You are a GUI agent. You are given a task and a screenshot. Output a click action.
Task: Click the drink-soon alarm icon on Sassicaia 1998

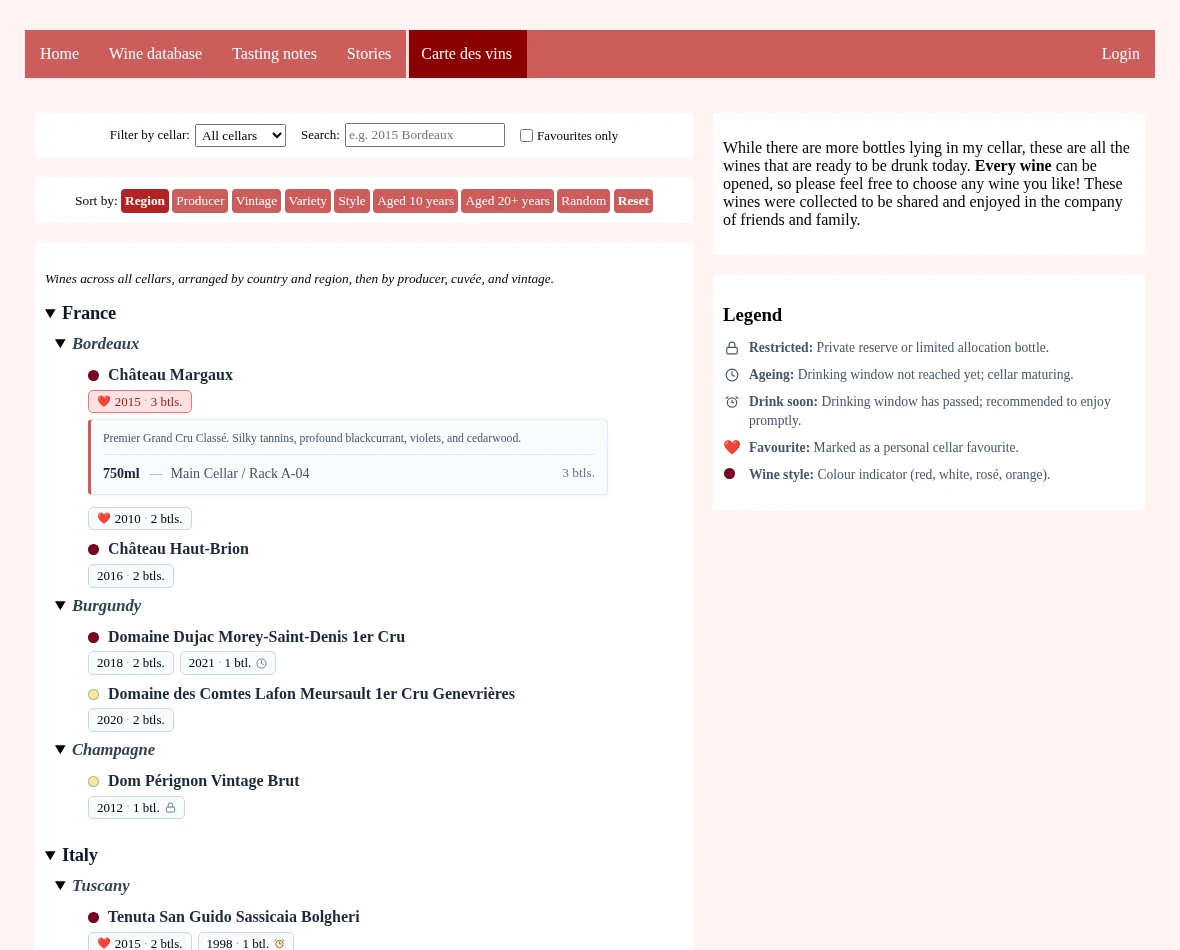pos(279,943)
